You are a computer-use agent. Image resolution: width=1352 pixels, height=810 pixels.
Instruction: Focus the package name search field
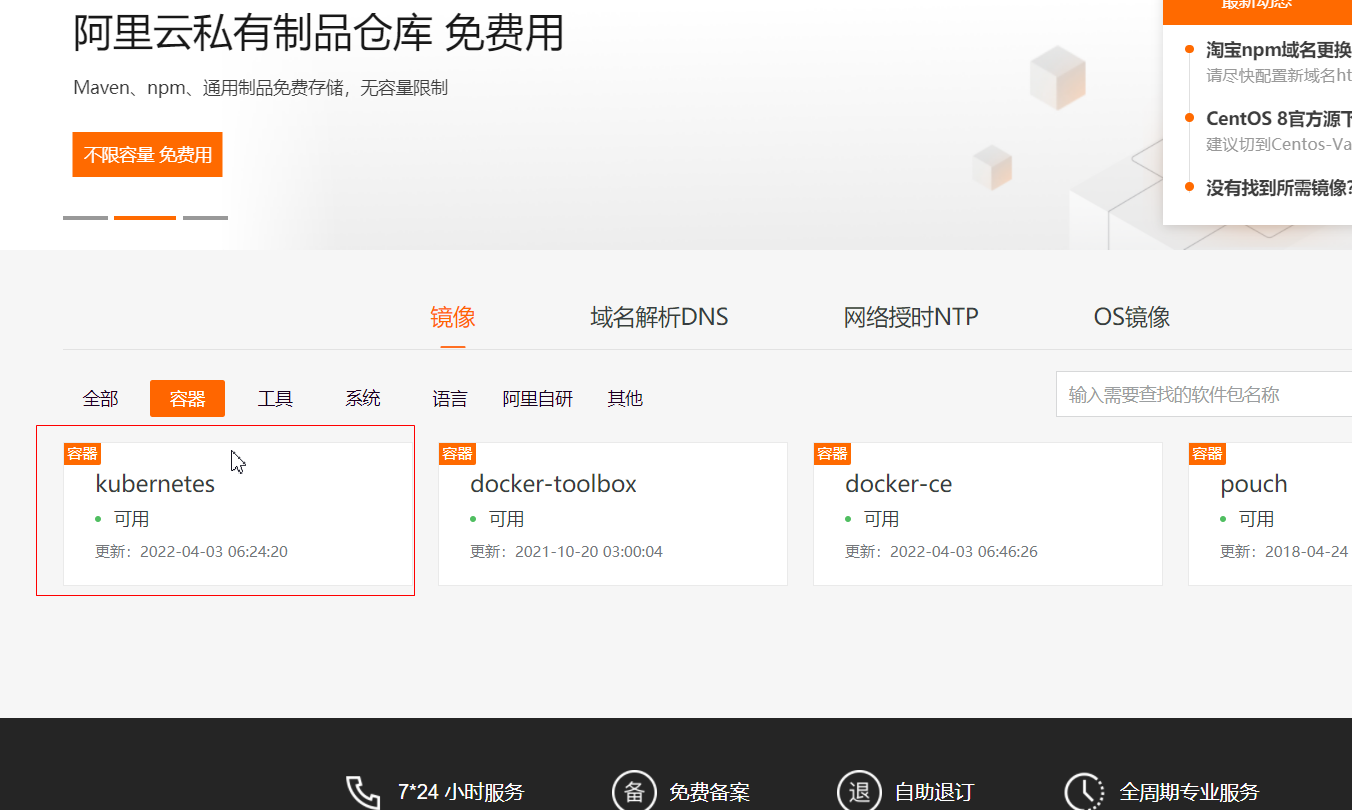[1204, 394]
